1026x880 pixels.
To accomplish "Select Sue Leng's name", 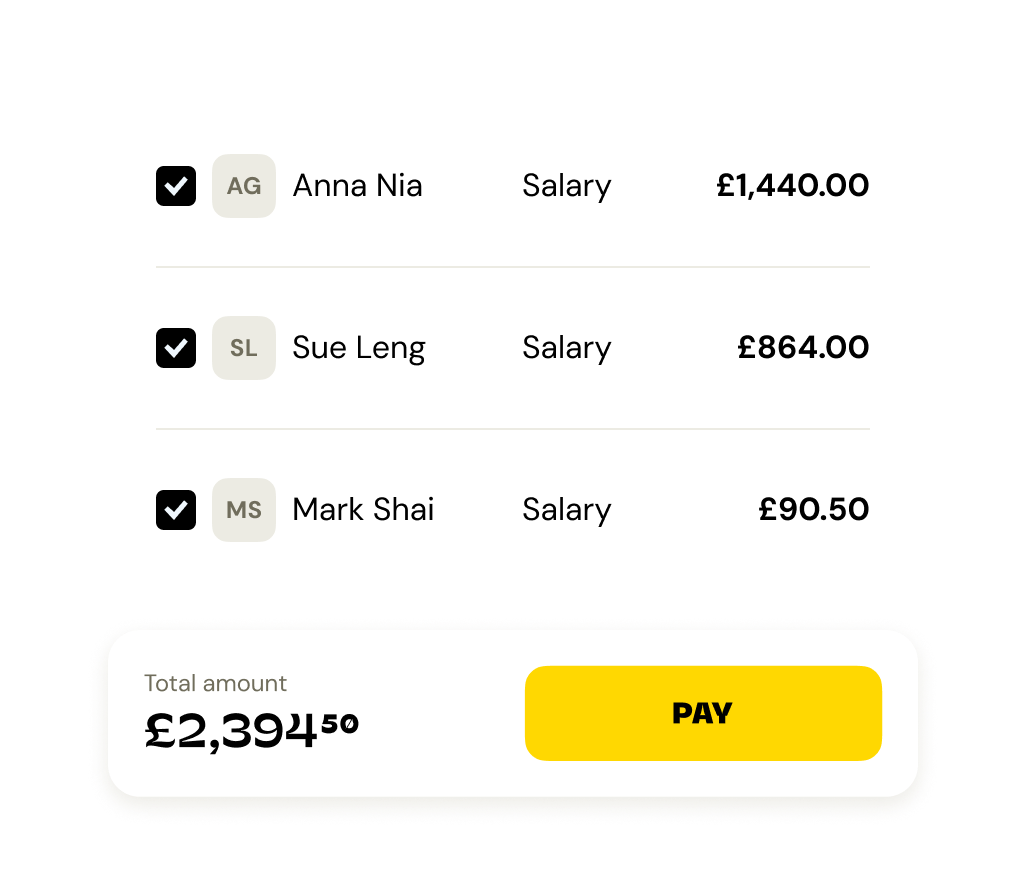I will point(358,348).
